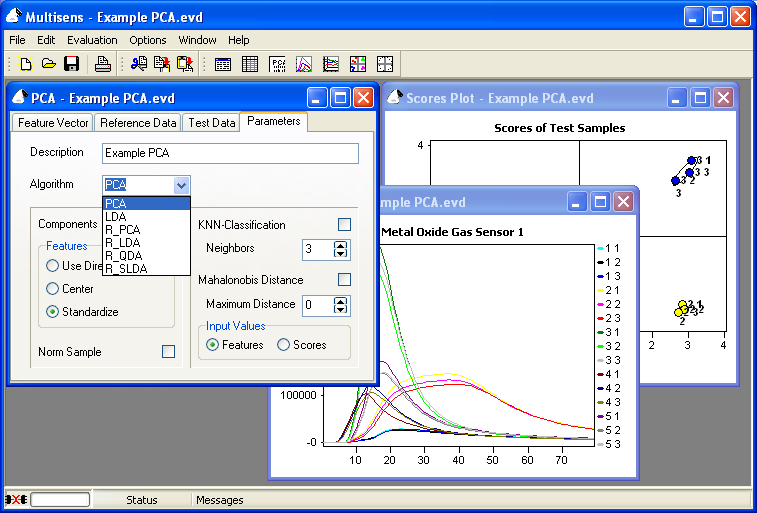This screenshot has height=513, width=757.
Task: Click the Description text field
Action: tap(230, 153)
